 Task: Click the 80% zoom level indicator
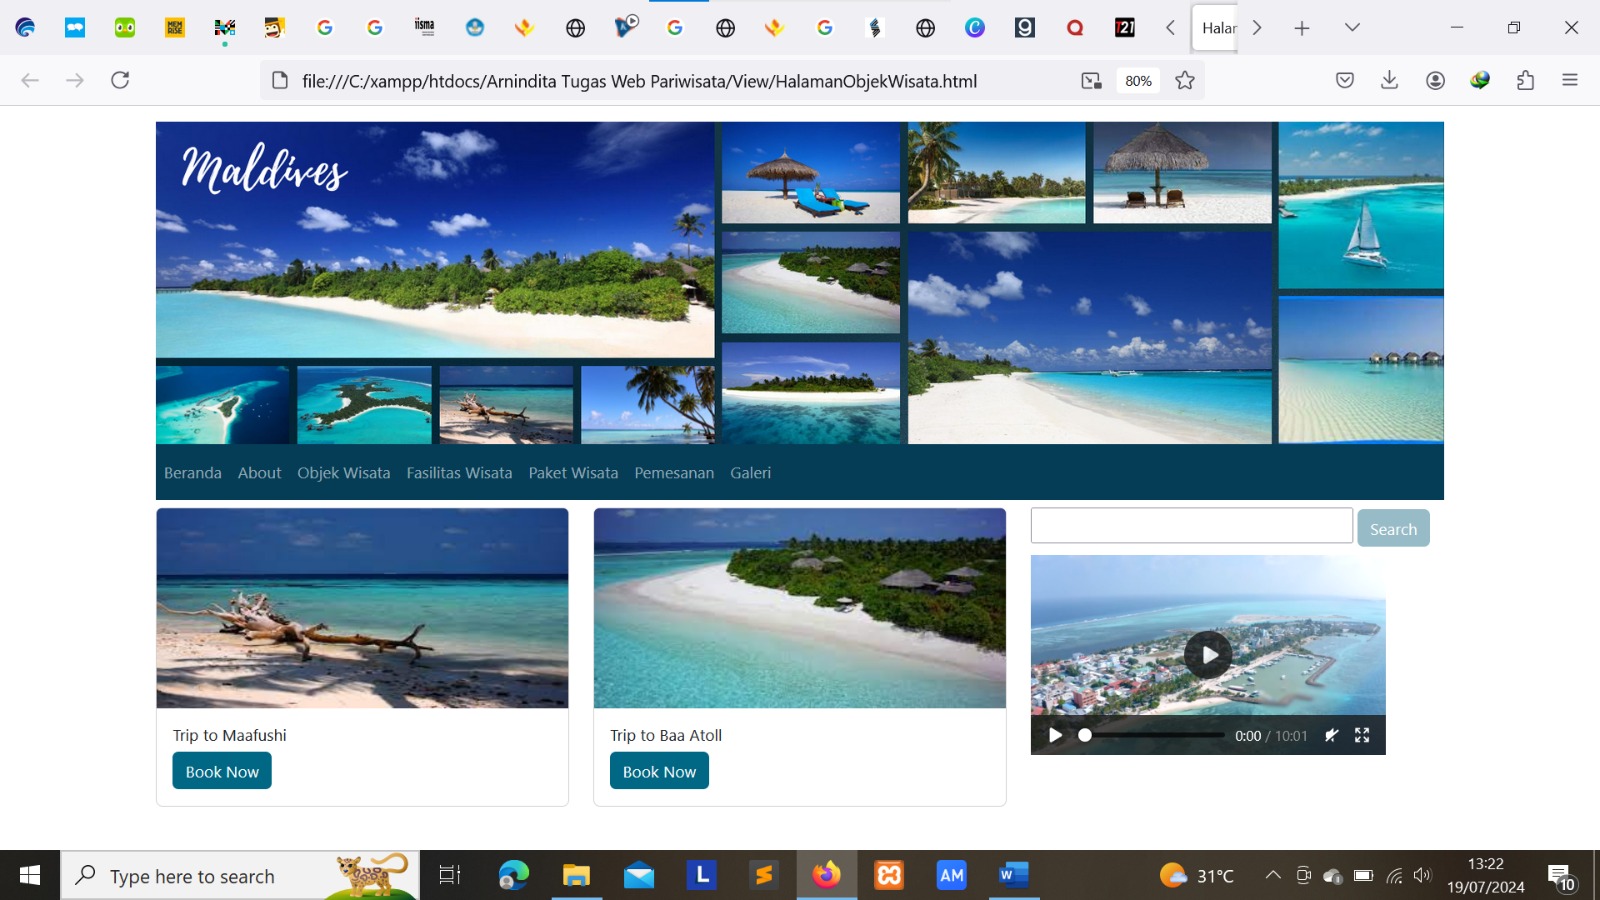[x=1138, y=81]
